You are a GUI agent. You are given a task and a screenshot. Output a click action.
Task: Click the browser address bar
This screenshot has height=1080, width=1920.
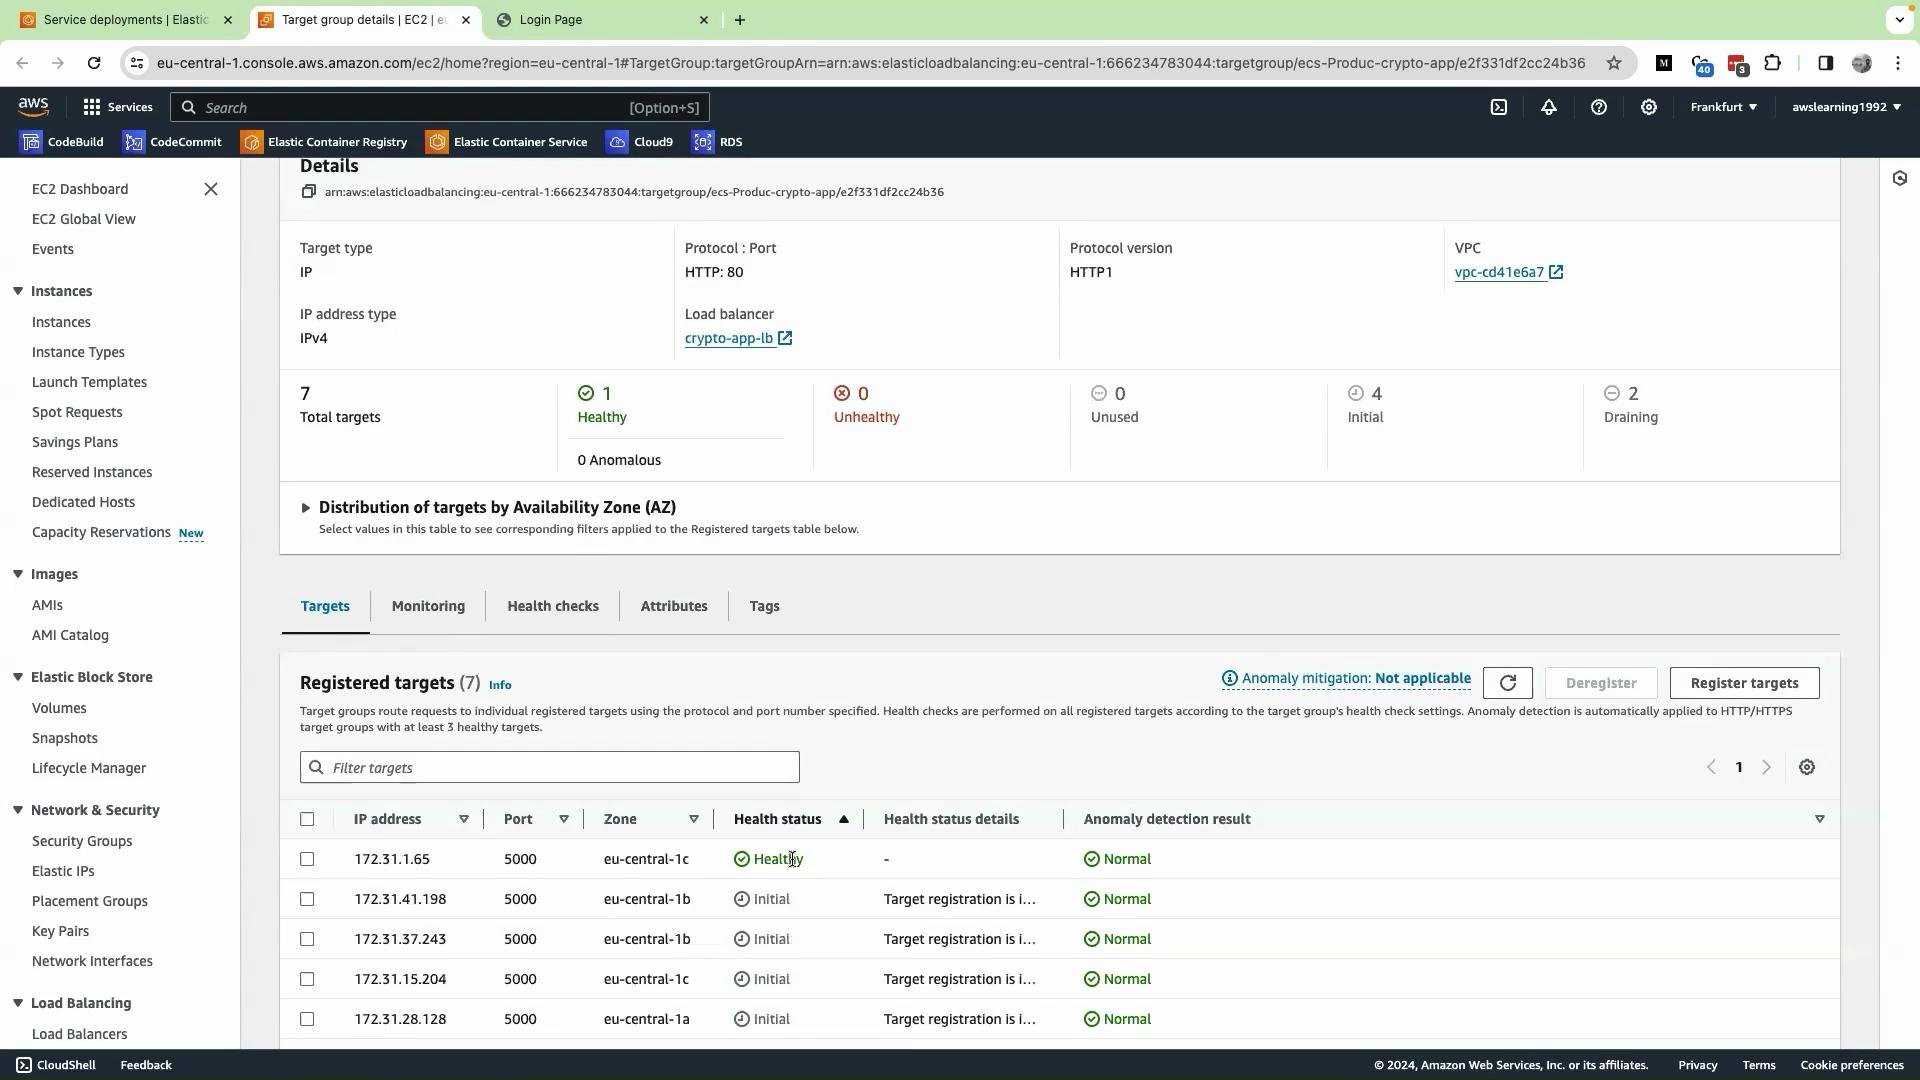[x=870, y=63]
